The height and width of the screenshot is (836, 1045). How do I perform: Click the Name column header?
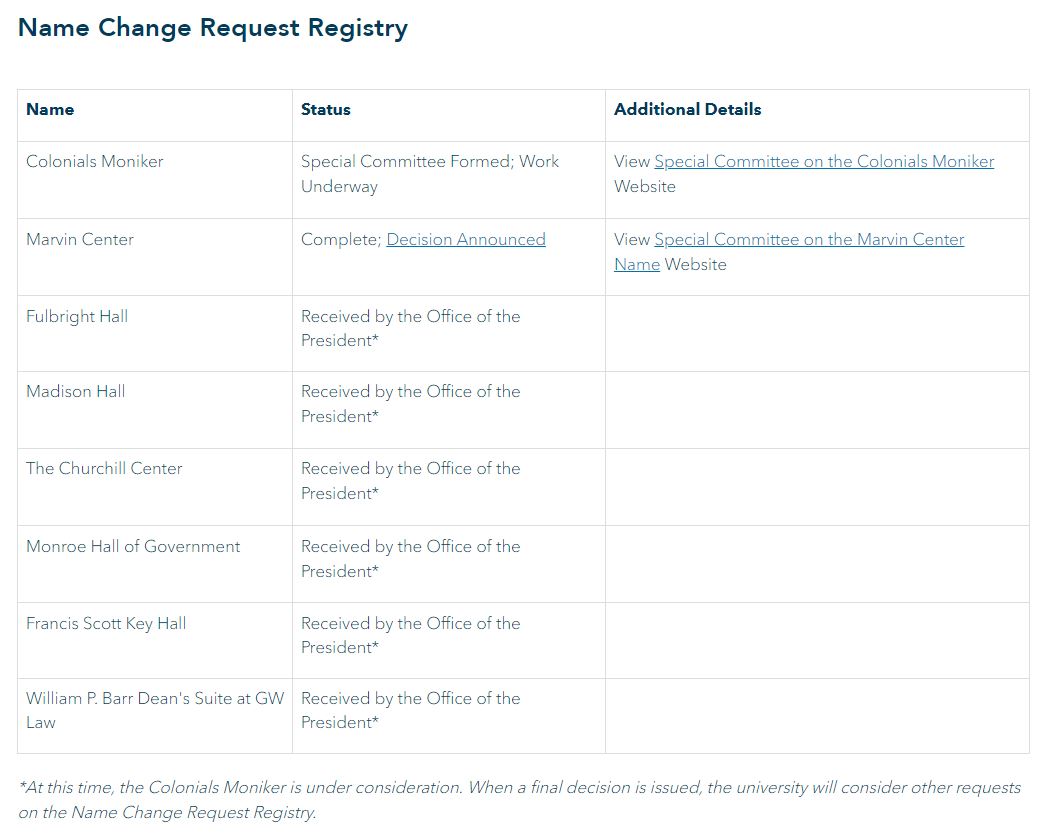point(50,110)
